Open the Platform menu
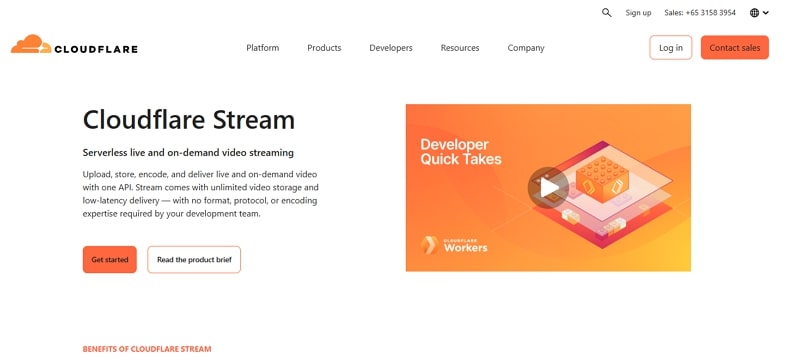Viewport: 800px width, 361px height. pos(263,48)
